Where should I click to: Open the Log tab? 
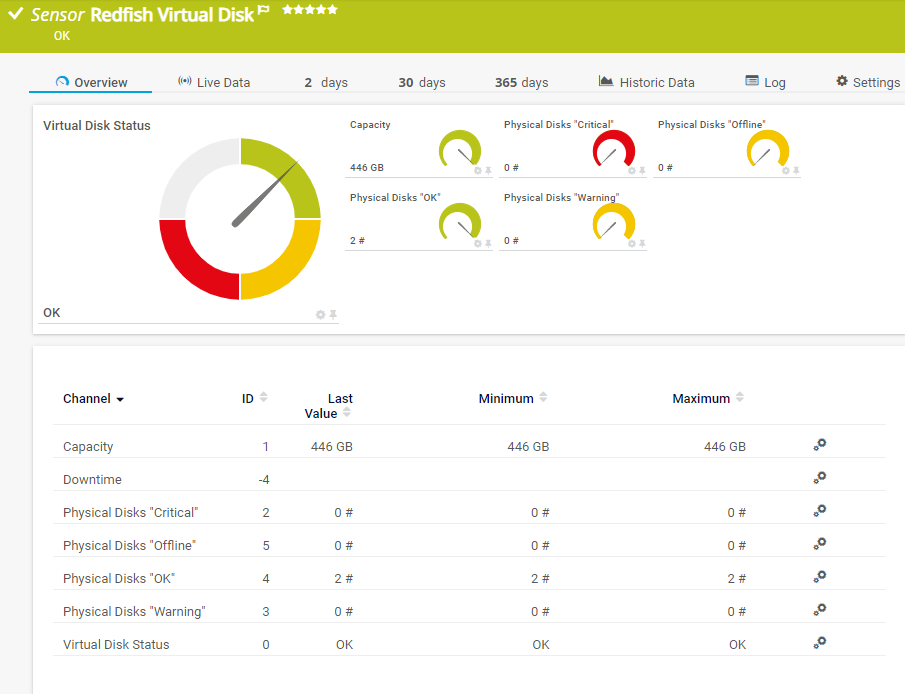[x=765, y=82]
